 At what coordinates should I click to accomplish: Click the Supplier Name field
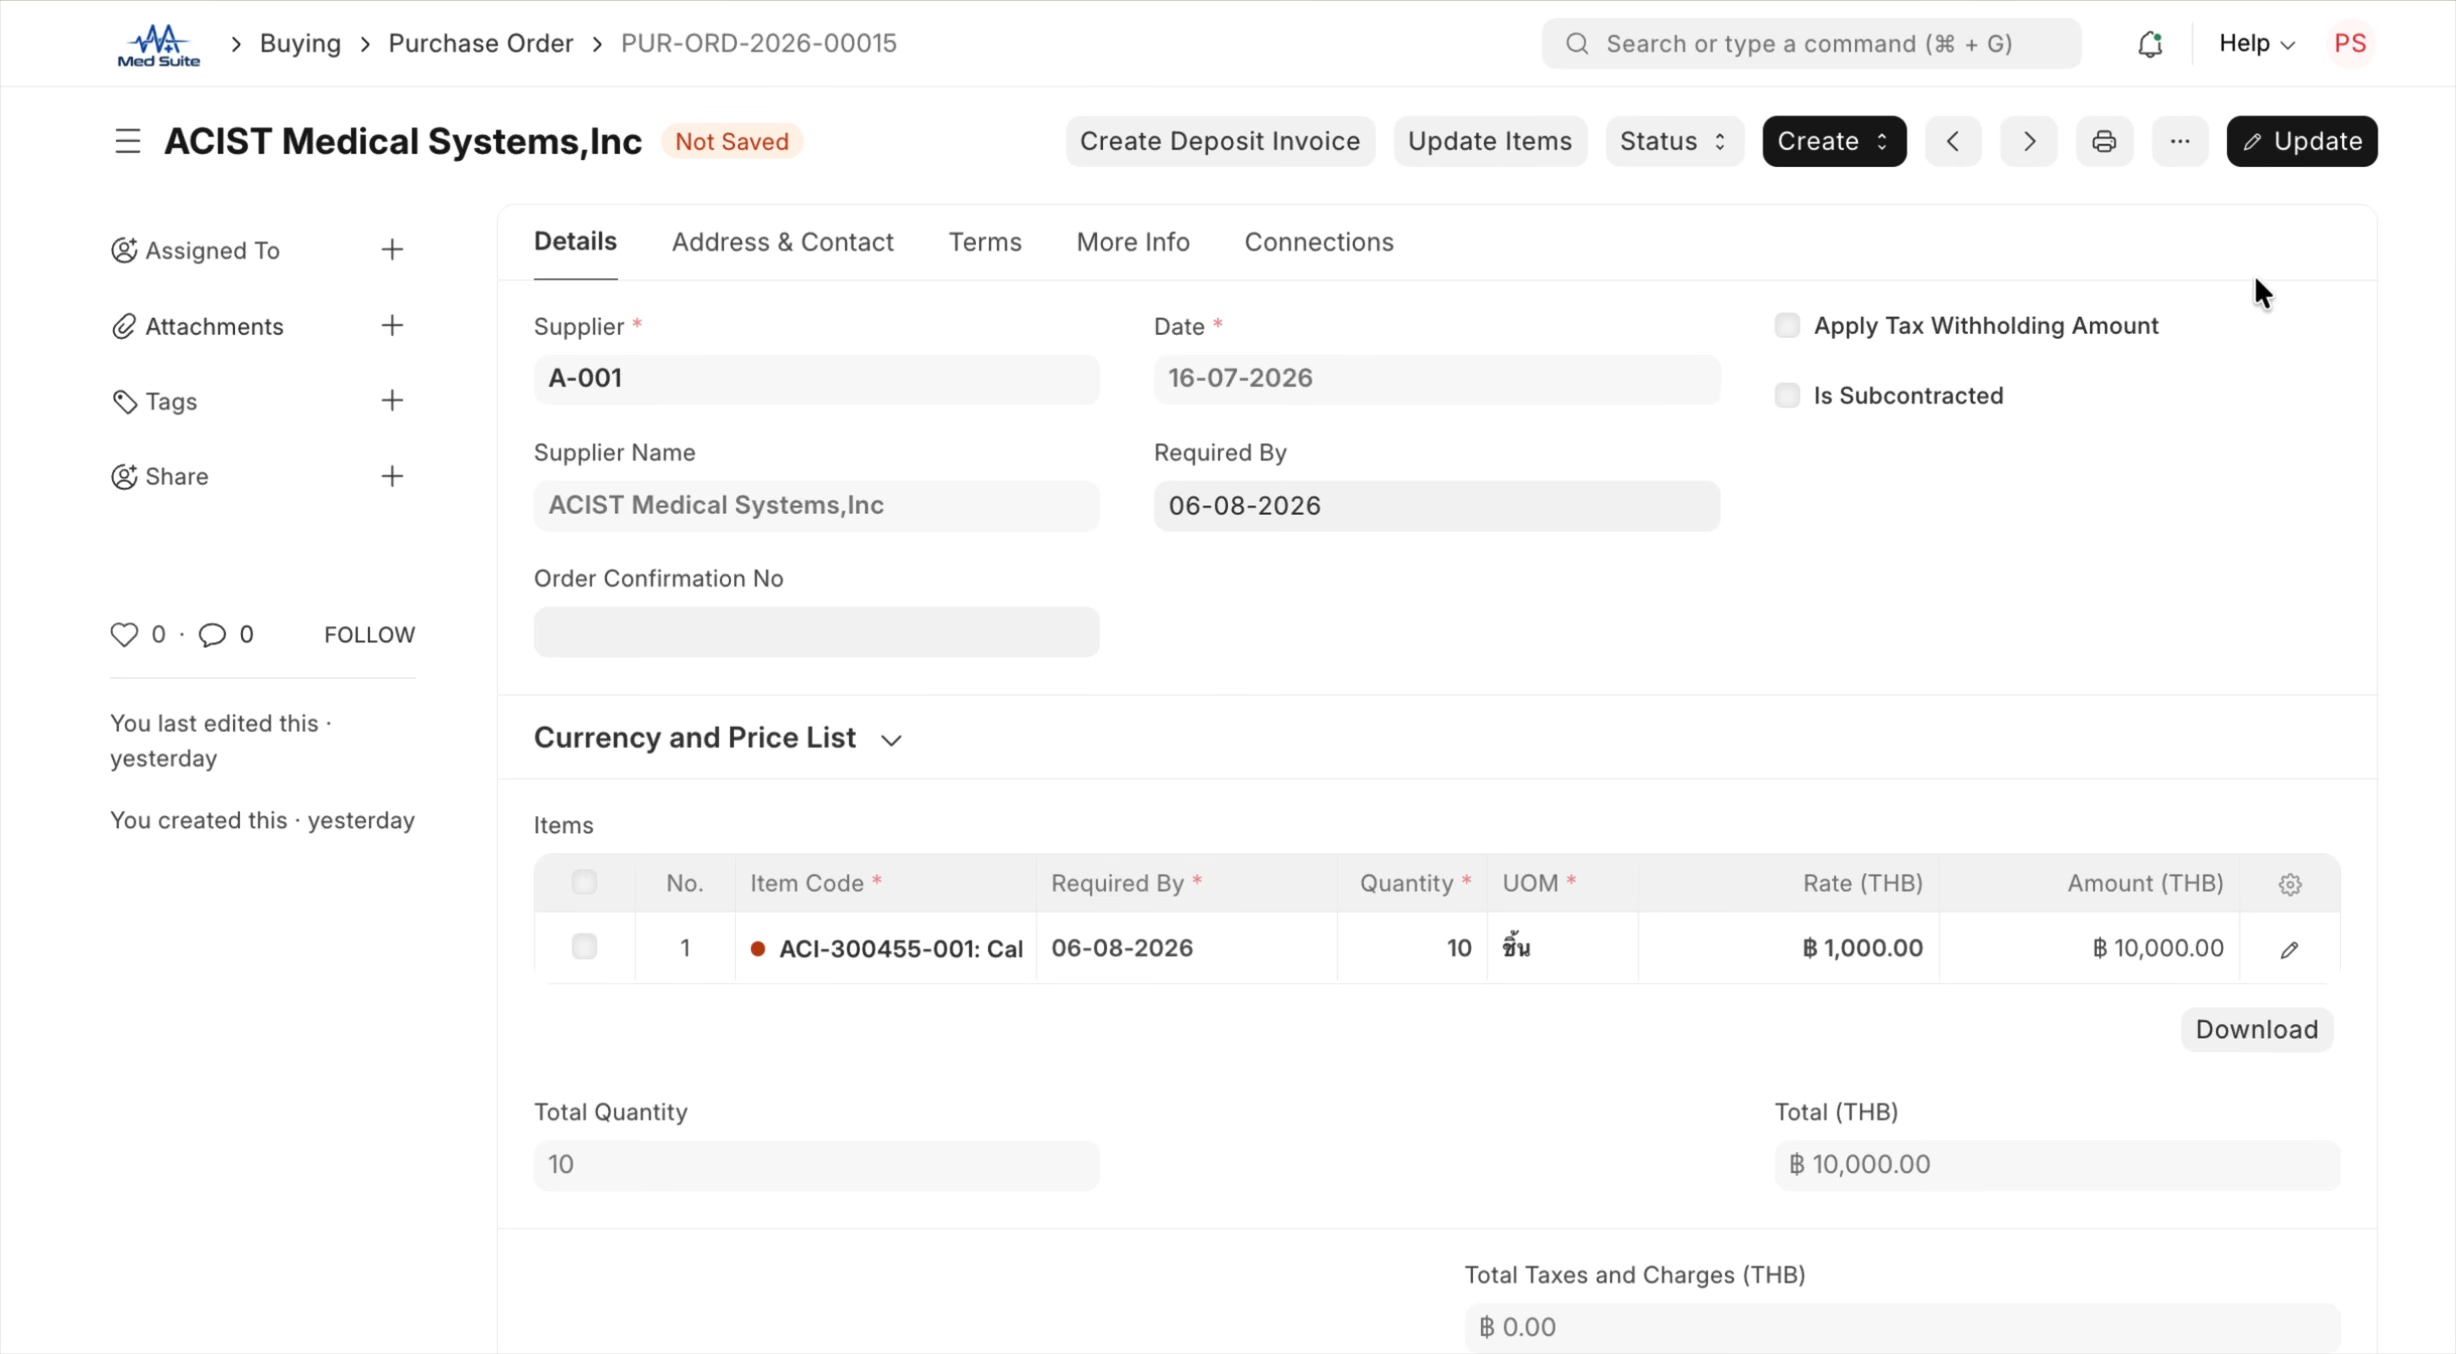(x=816, y=506)
